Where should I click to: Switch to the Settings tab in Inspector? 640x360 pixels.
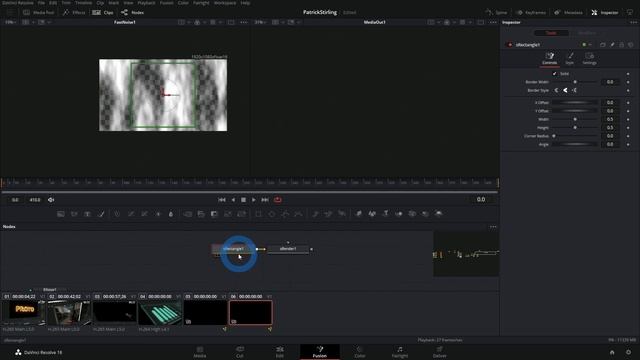coord(589,58)
